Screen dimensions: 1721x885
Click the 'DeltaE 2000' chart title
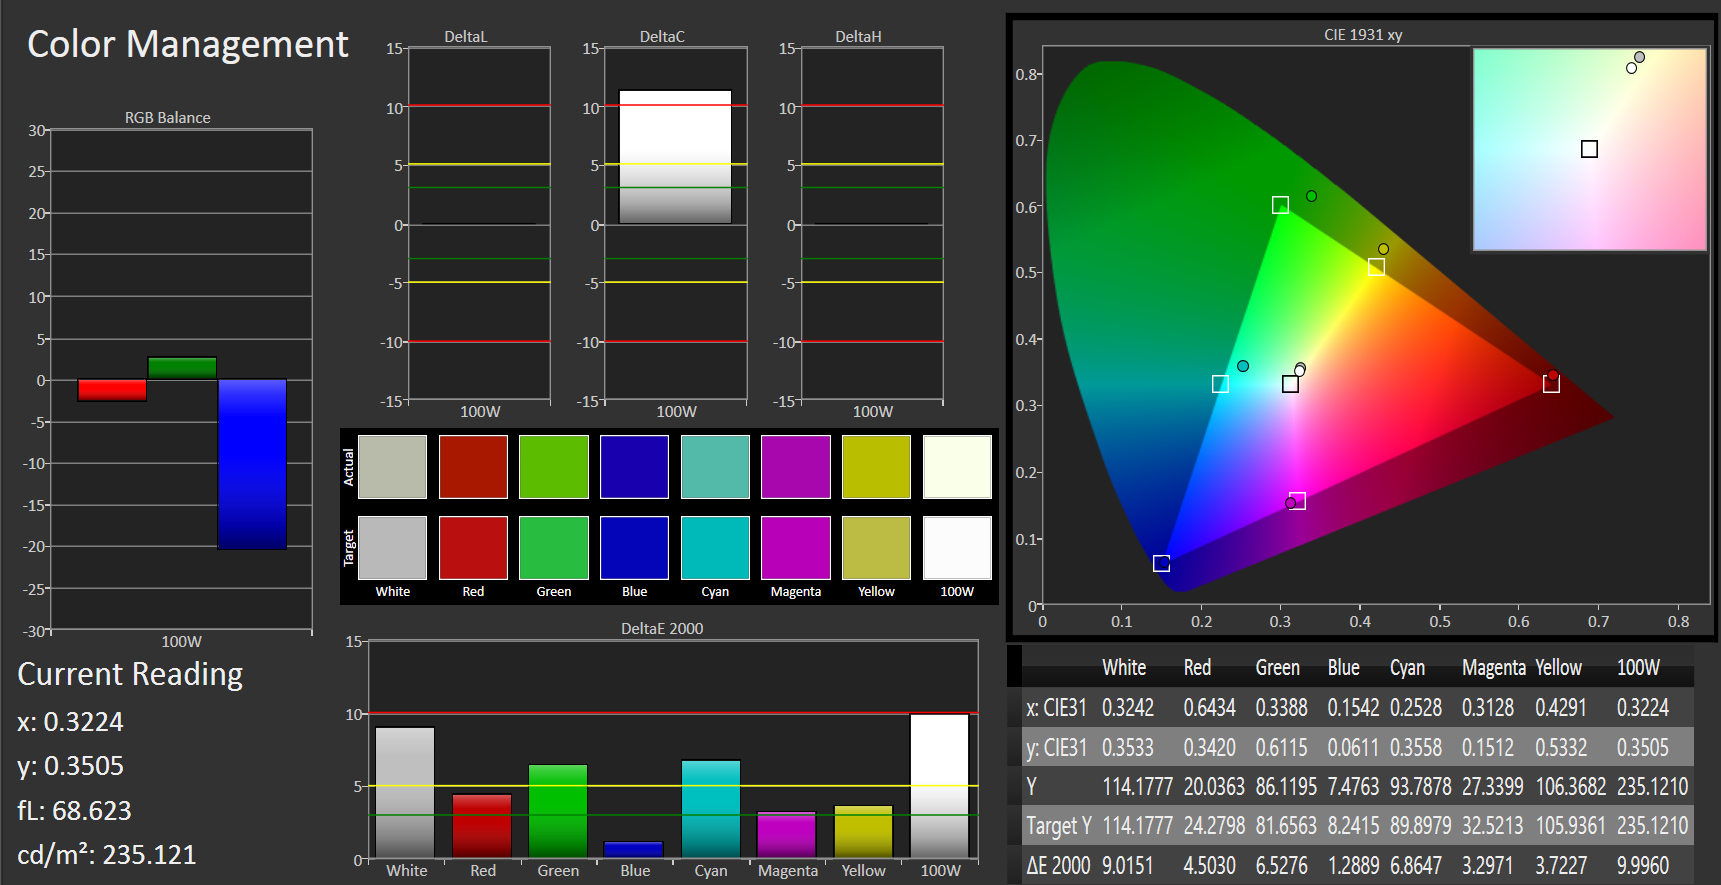point(662,628)
